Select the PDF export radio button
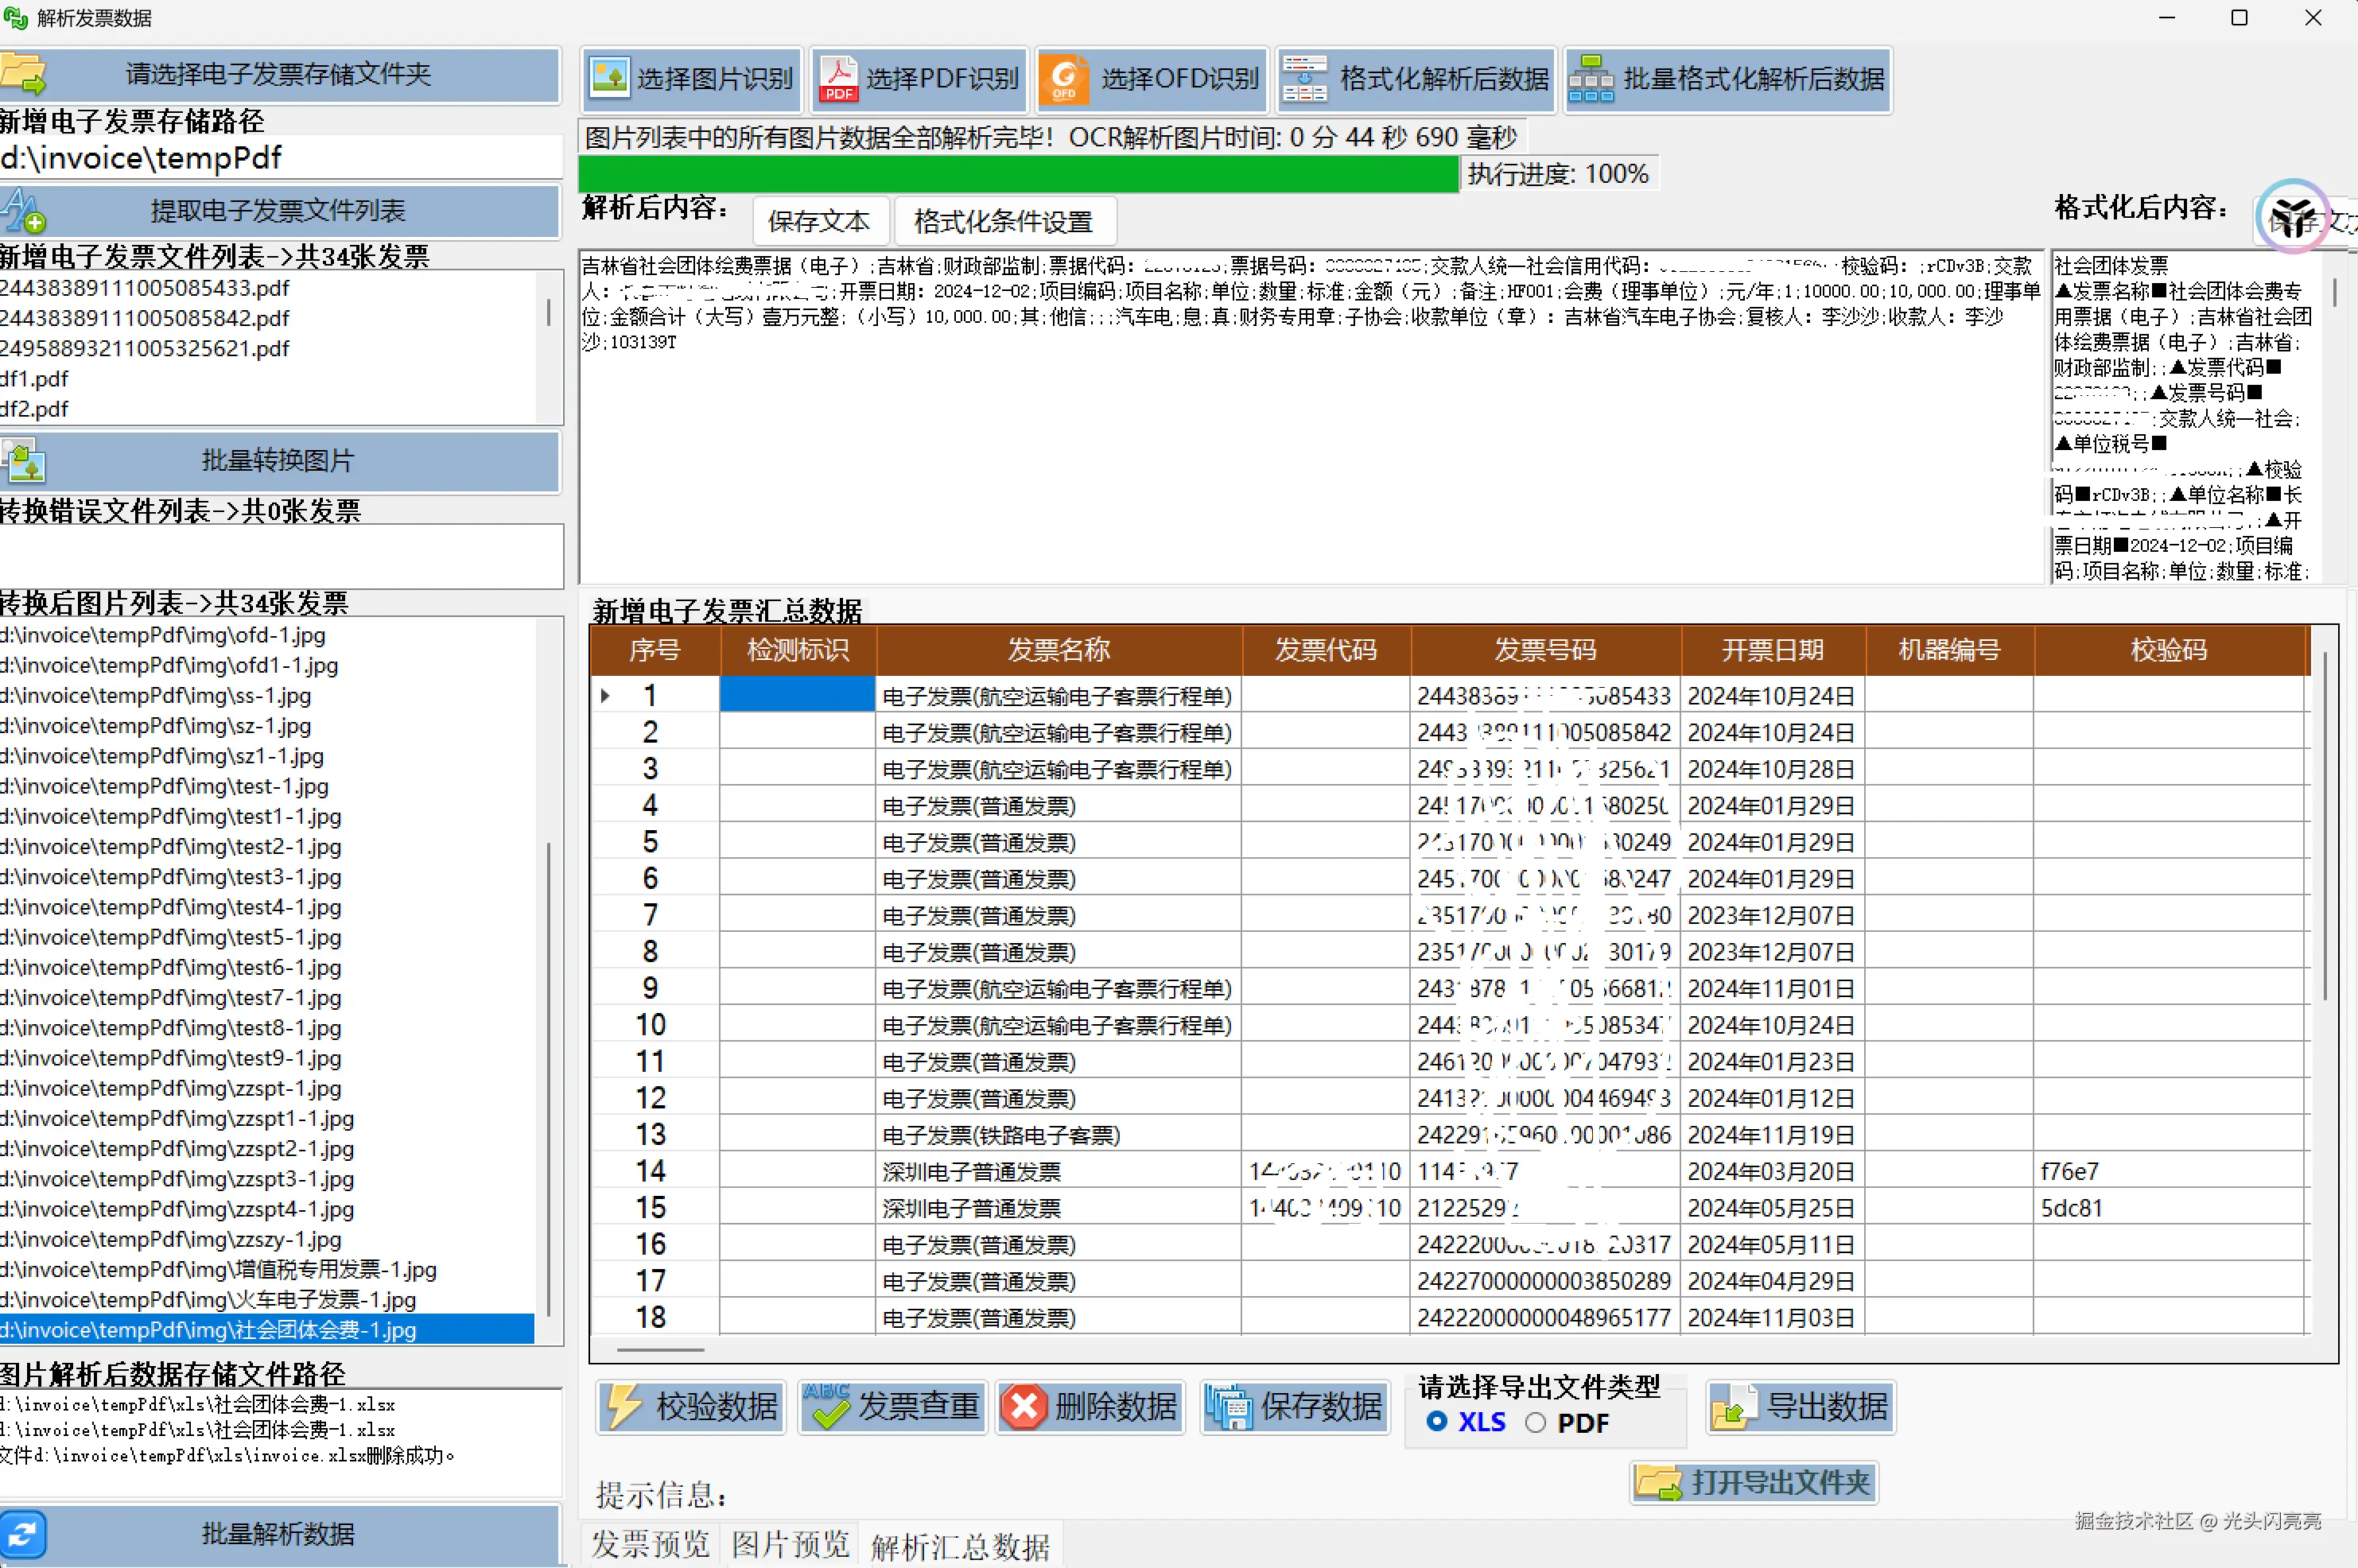The width and height of the screenshot is (2358, 1568). tap(1536, 1422)
